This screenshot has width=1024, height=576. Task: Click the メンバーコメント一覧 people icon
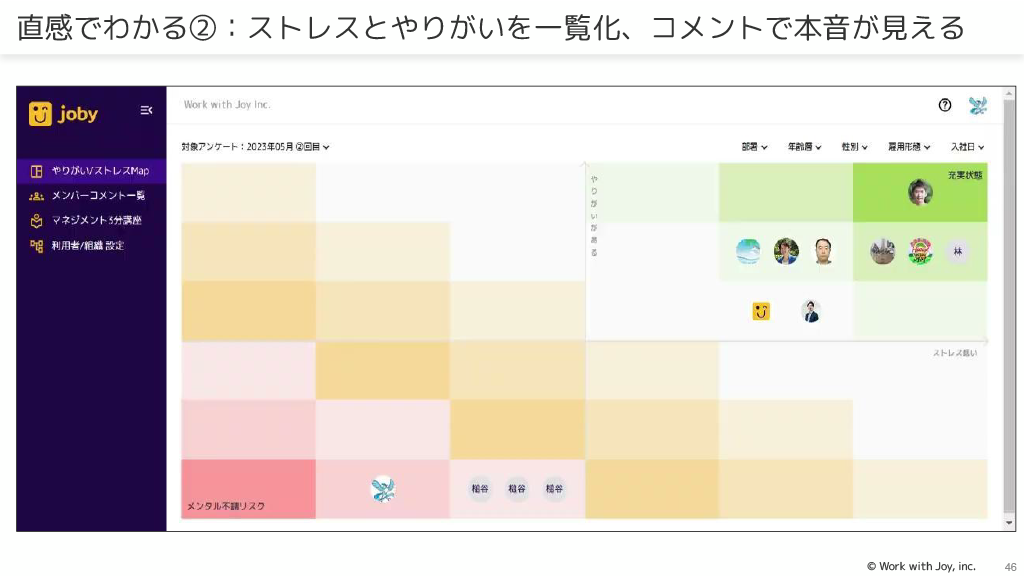(x=36, y=196)
